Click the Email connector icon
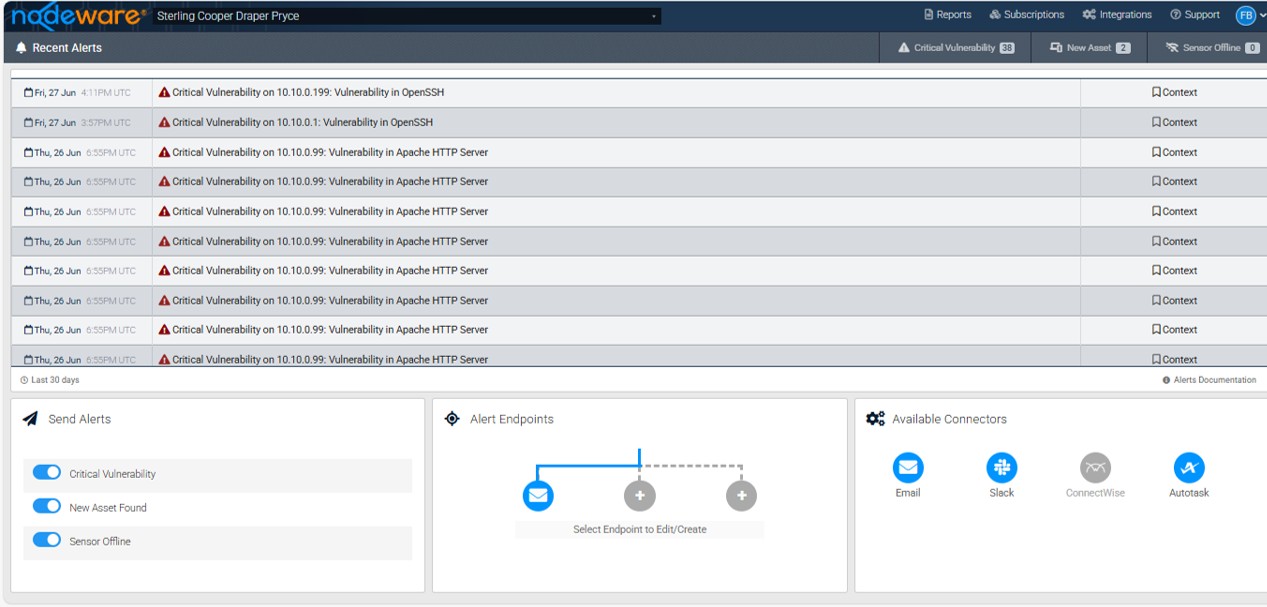 (907, 468)
